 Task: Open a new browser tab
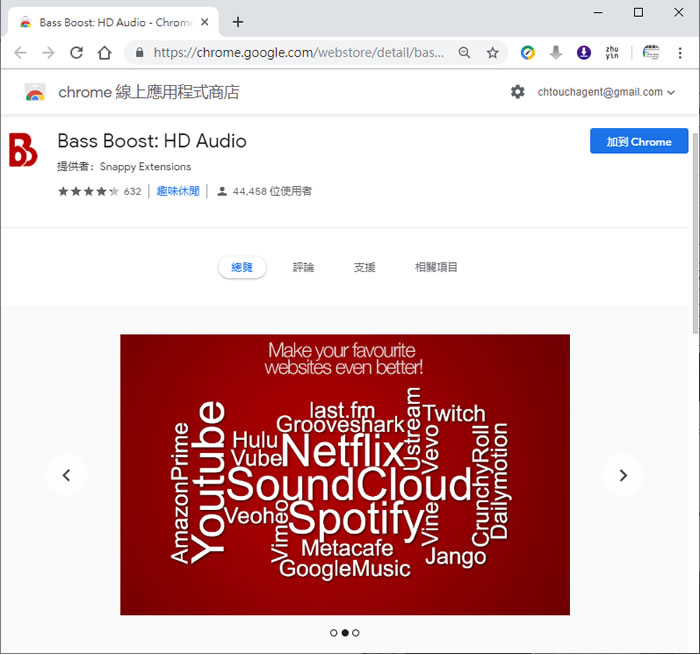click(238, 22)
